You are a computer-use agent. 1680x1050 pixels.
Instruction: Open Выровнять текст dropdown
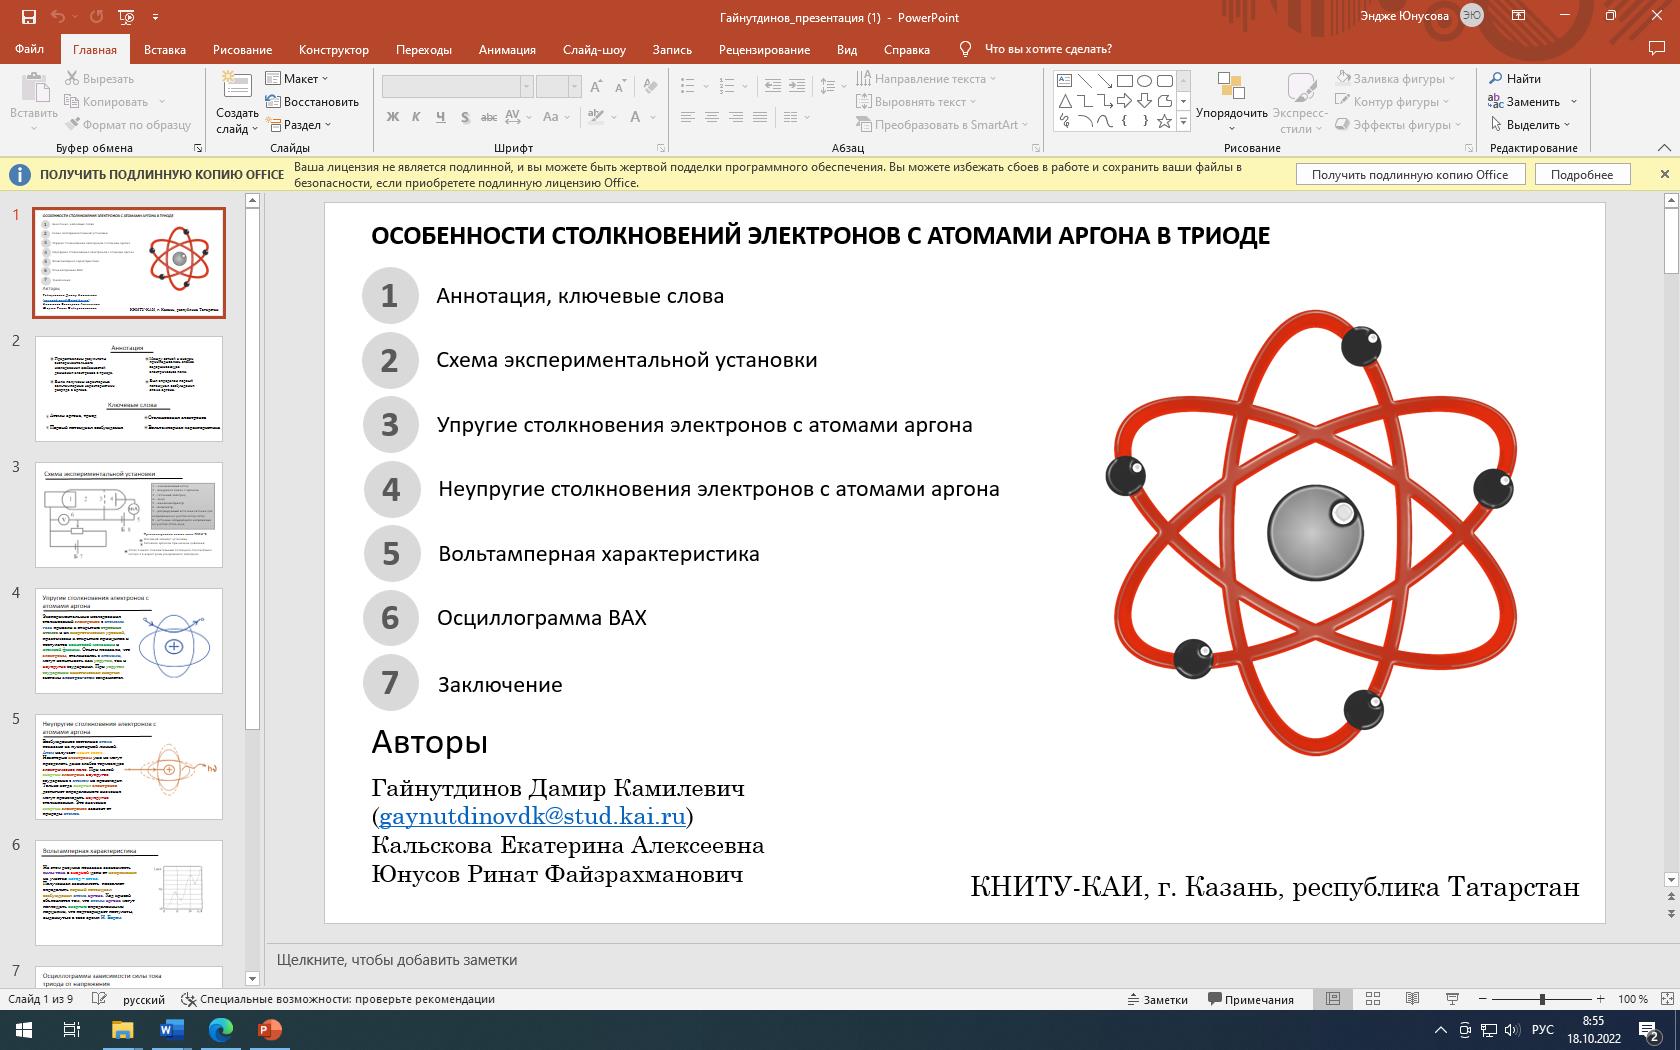(x=916, y=101)
